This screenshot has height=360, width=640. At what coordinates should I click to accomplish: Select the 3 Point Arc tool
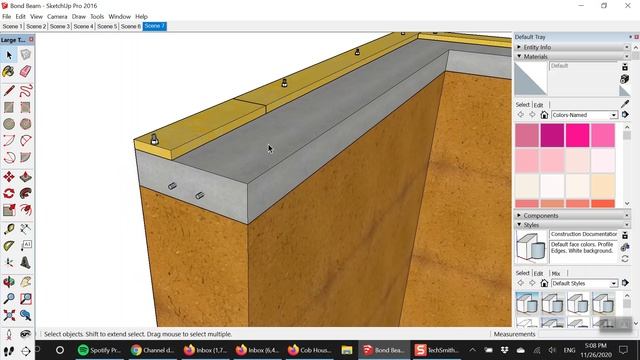9,158
